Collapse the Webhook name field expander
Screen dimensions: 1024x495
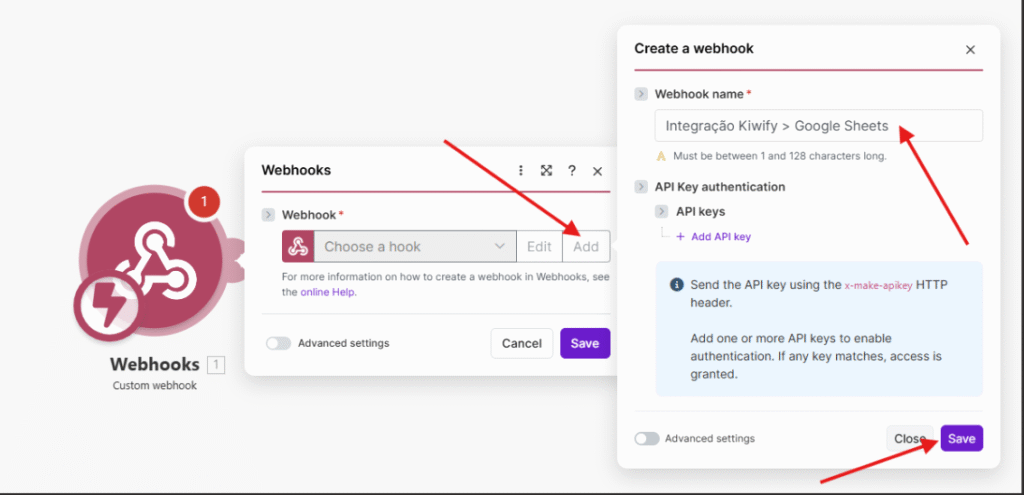(641, 94)
